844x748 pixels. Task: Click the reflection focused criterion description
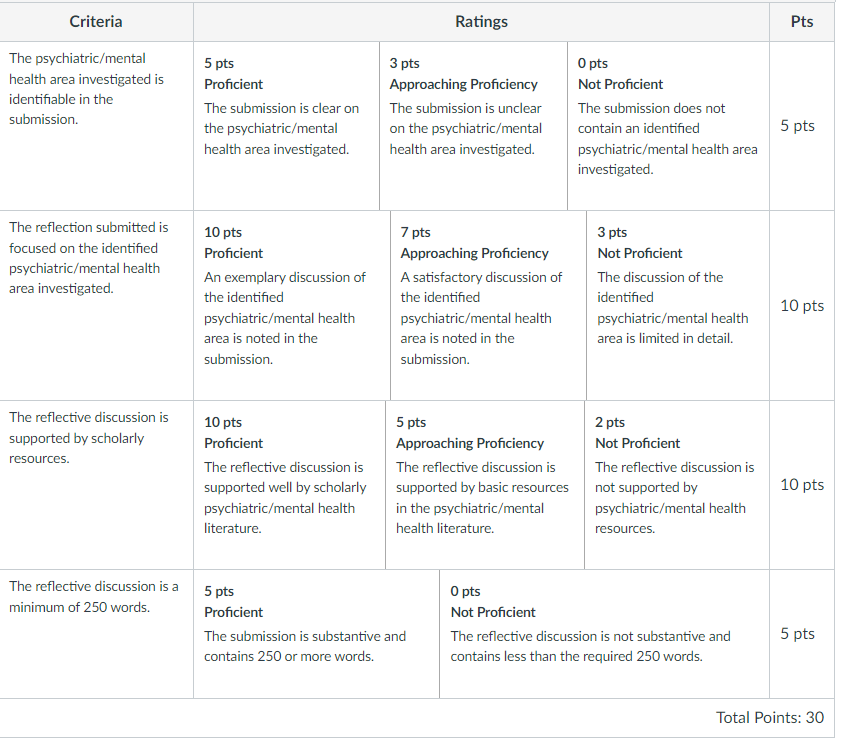click(x=89, y=258)
